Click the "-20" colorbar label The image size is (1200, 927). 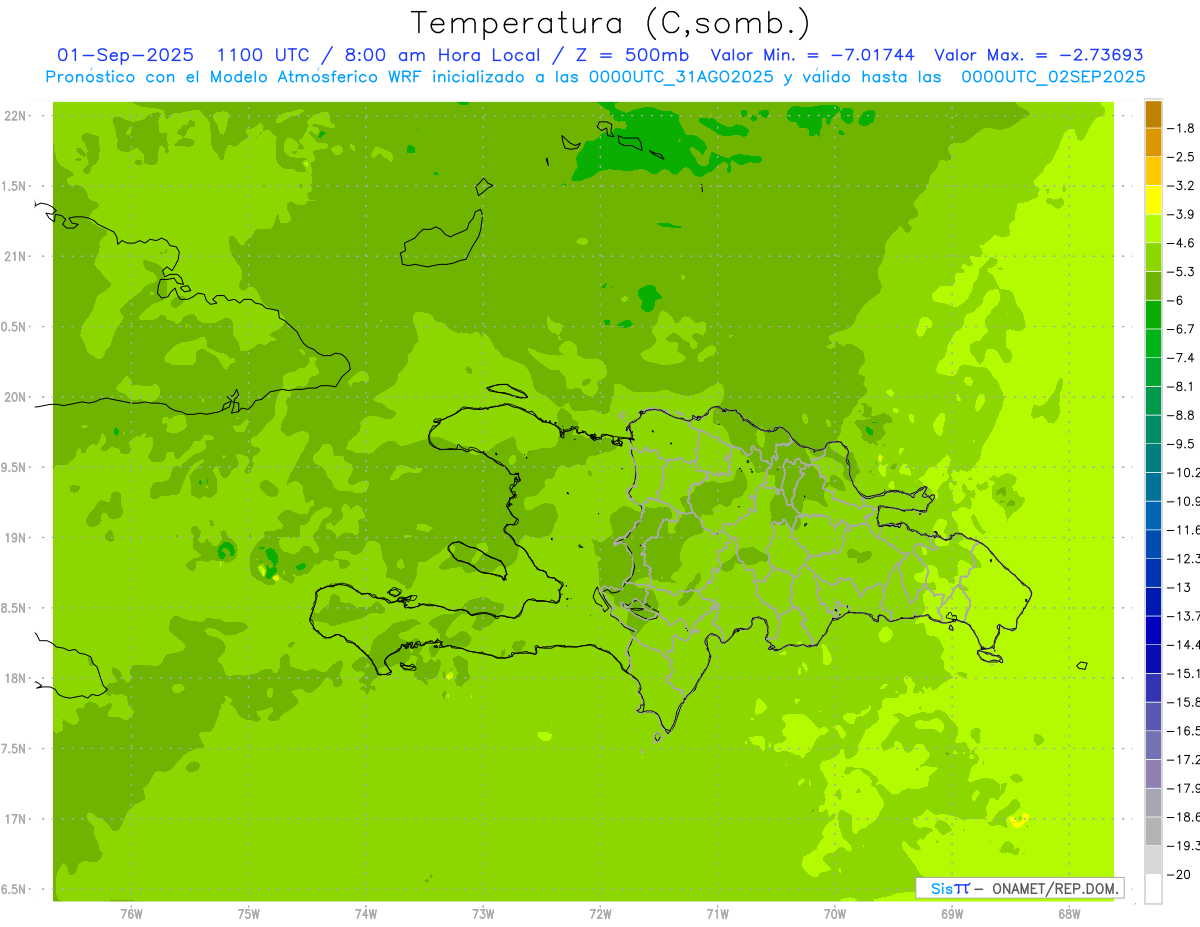(1180, 874)
